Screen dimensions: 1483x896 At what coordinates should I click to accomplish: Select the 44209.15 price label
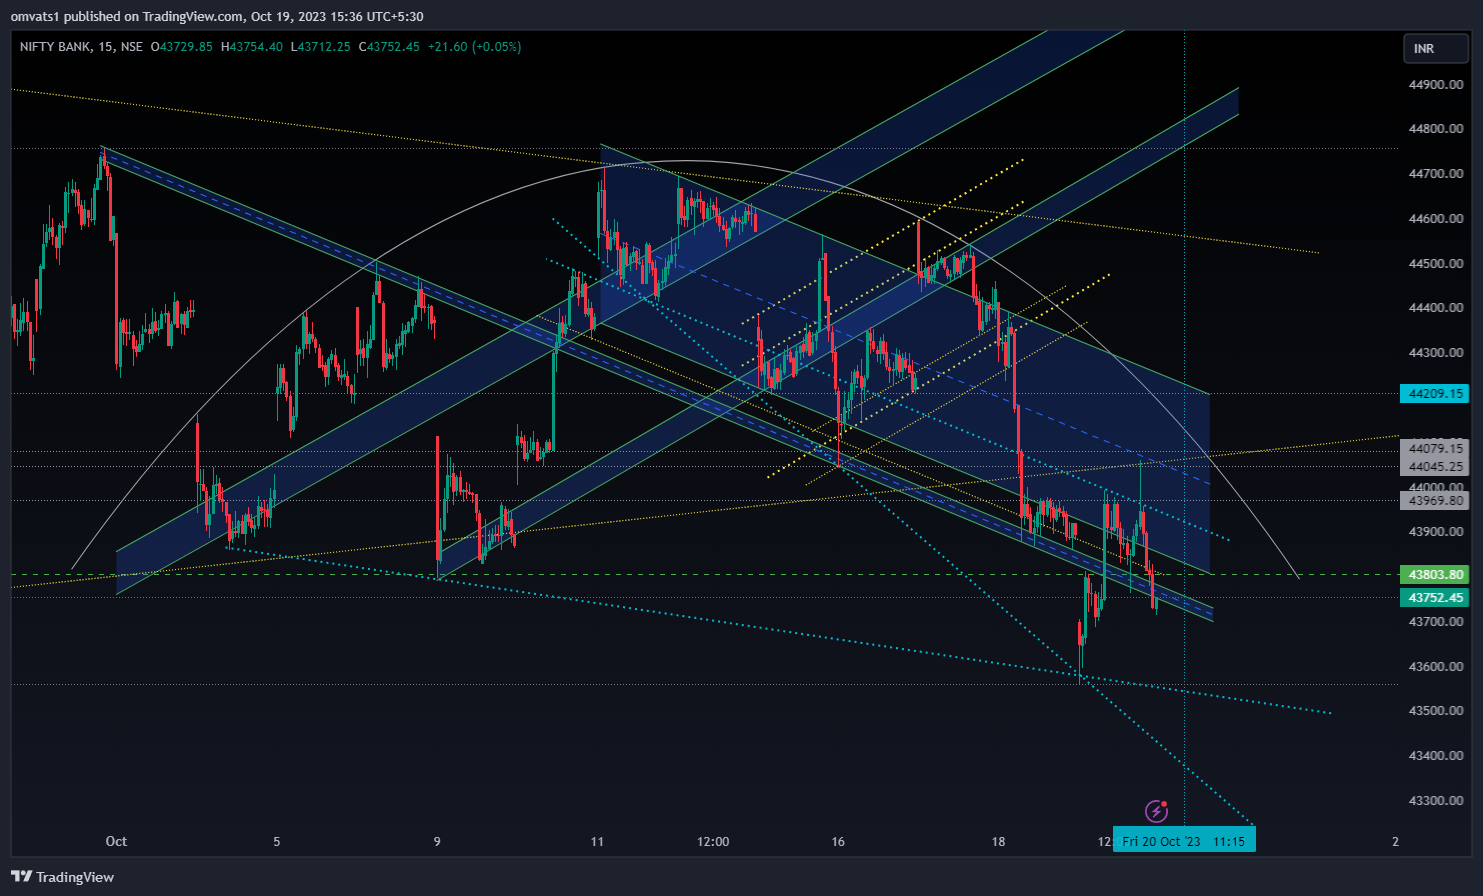tap(1436, 394)
